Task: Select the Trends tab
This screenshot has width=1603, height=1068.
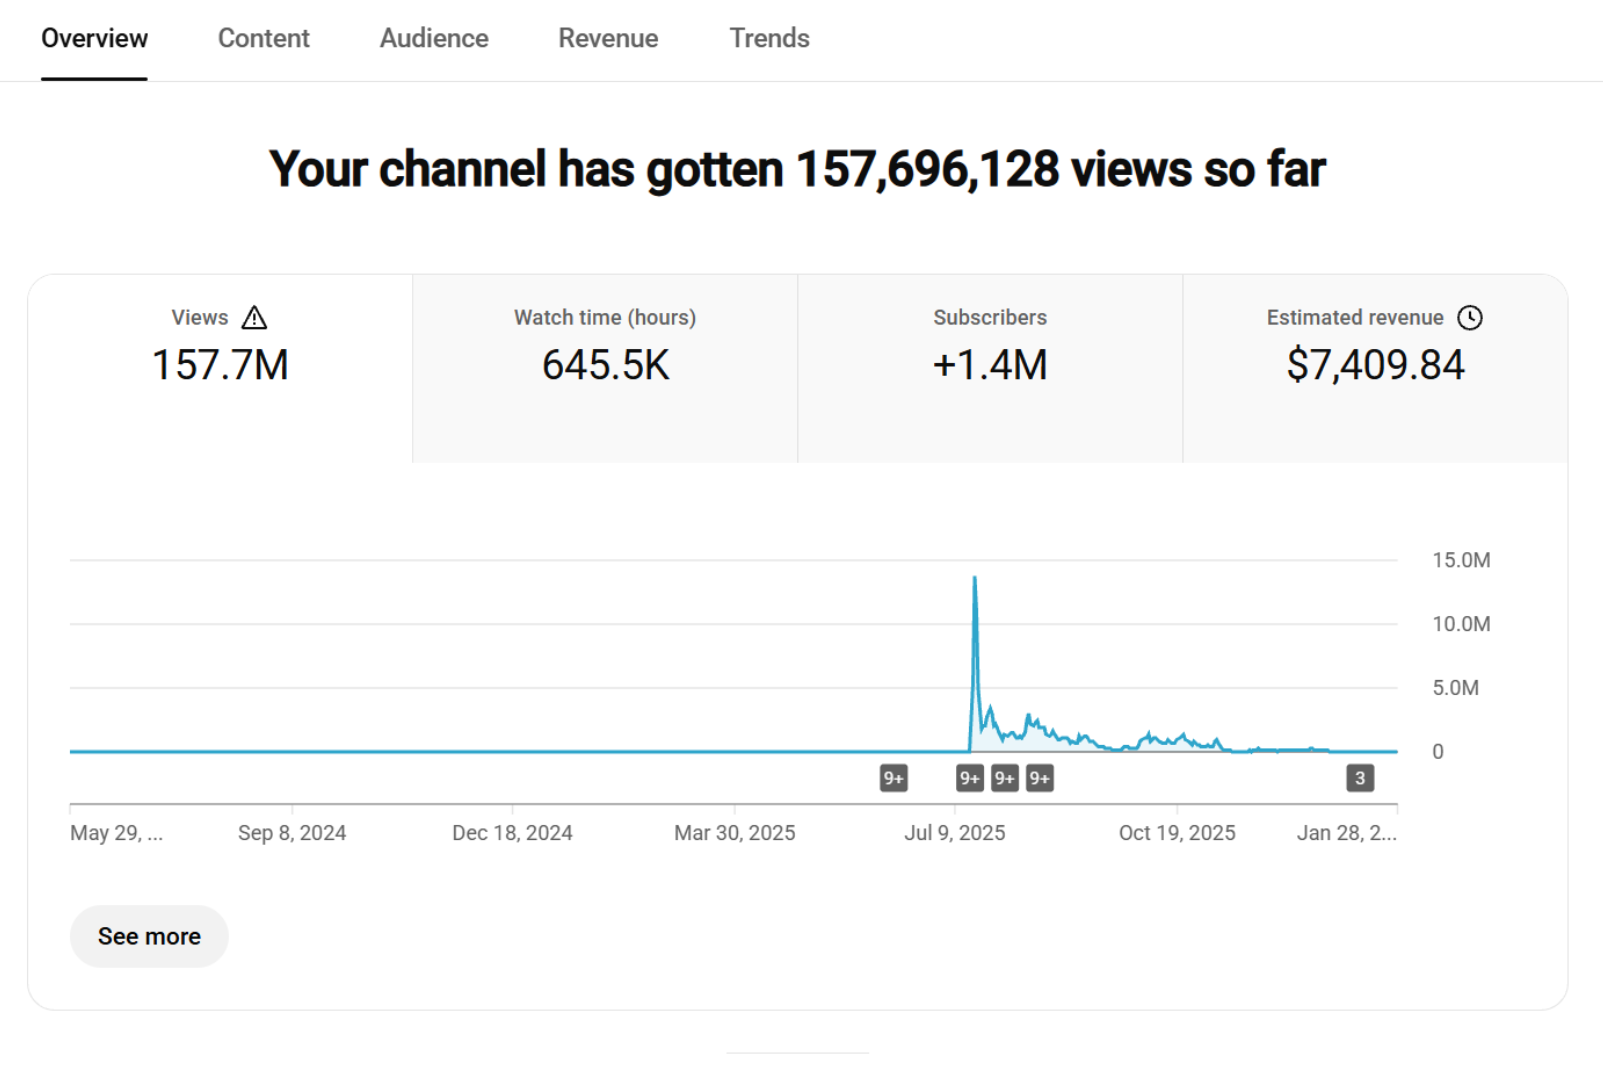Action: (x=769, y=38)
